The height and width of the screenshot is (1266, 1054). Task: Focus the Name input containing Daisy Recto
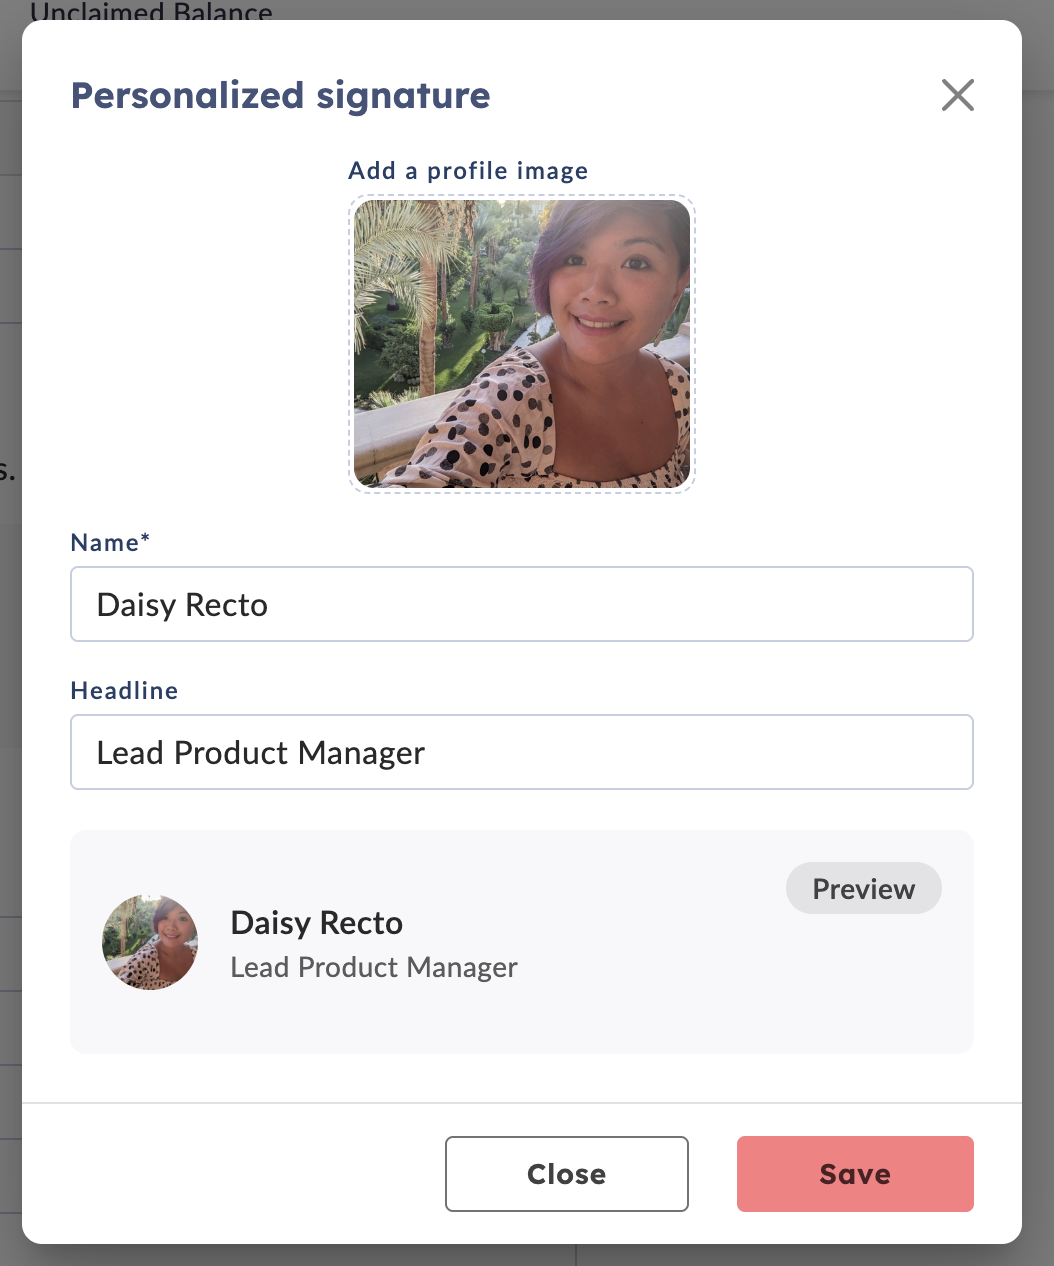[522, 604]
